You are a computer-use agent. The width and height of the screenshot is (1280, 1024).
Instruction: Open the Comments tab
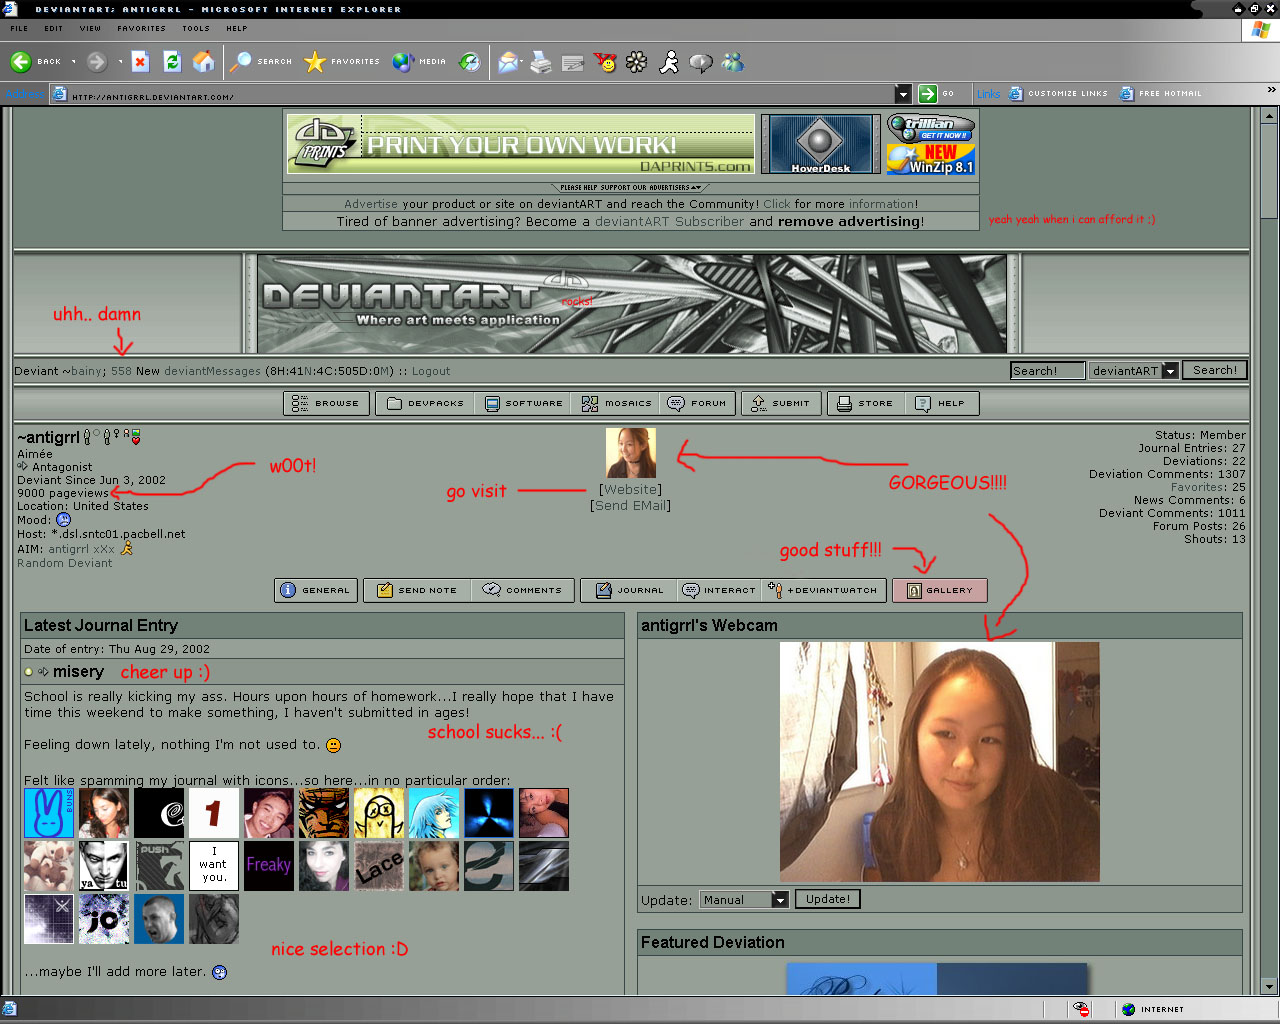click(x=522, y=590)
